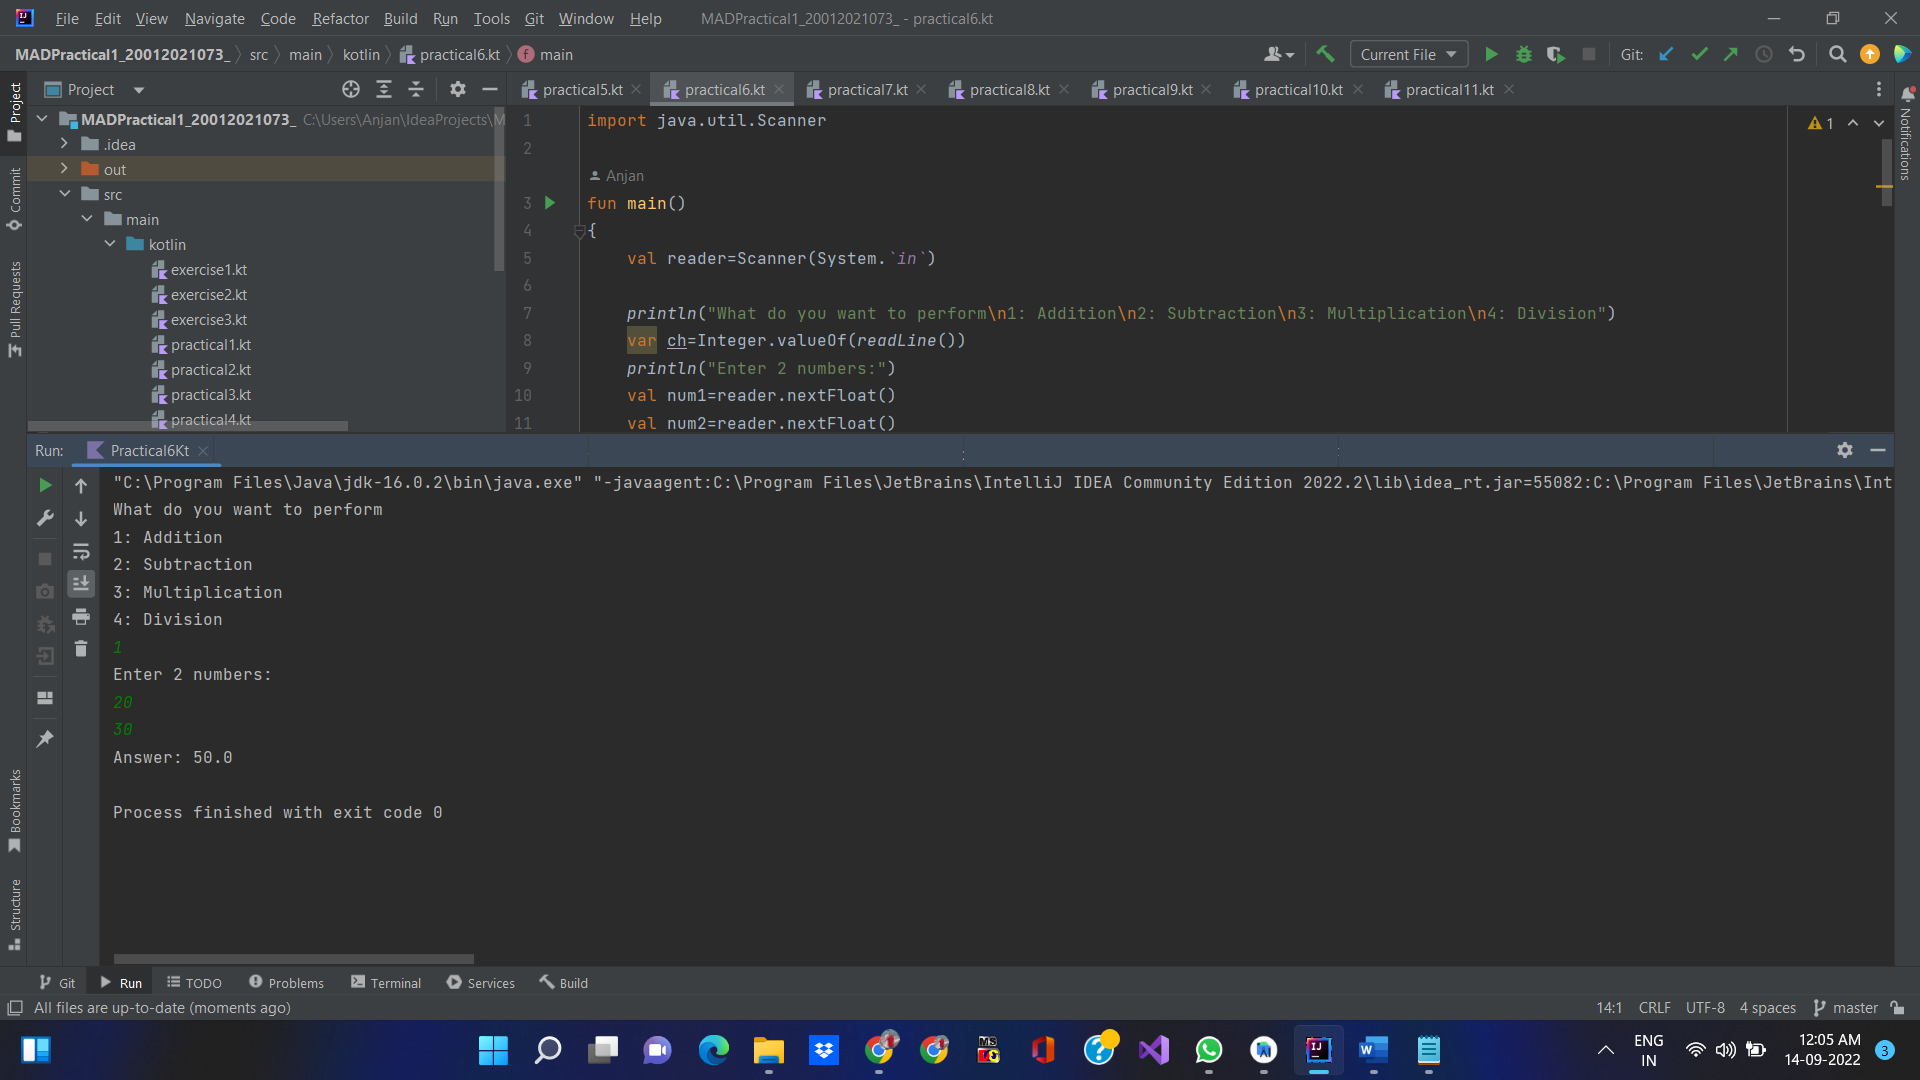Open Run console settings with gear icon
The width and height of the screenshot is (1920, 1080).
tap(1845, 450)
